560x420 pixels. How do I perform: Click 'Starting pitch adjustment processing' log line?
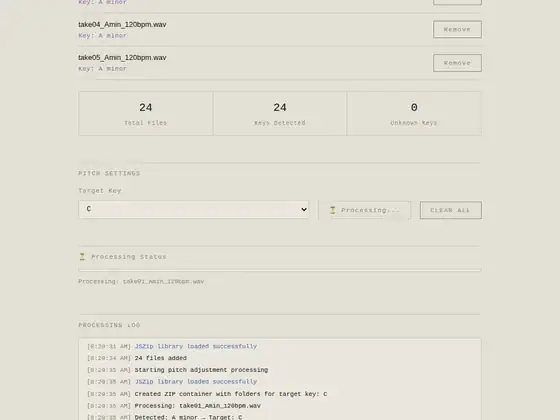(x=201, y=370)
